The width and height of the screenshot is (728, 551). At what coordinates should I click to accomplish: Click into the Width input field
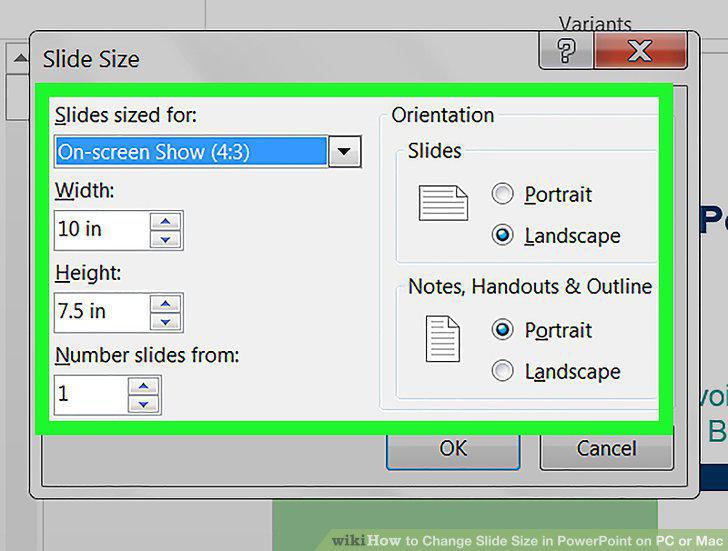(102, 230)
